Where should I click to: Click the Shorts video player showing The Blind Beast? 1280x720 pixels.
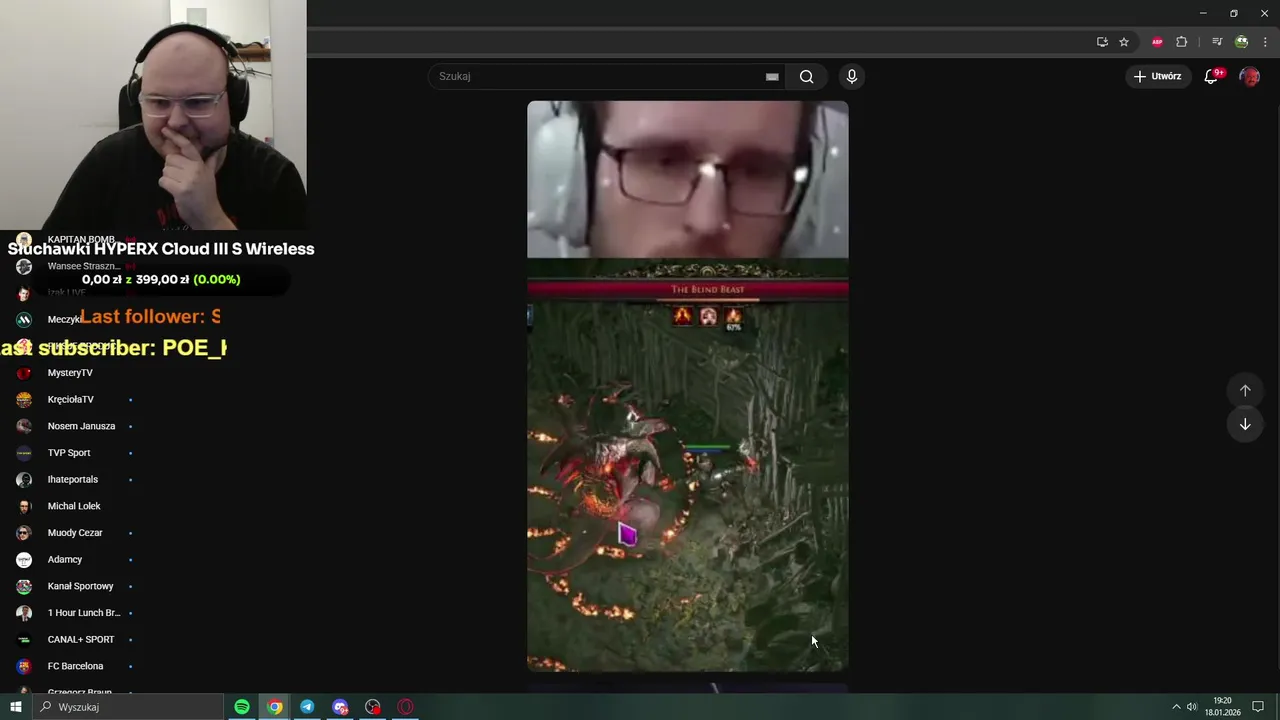click(688, 386)
